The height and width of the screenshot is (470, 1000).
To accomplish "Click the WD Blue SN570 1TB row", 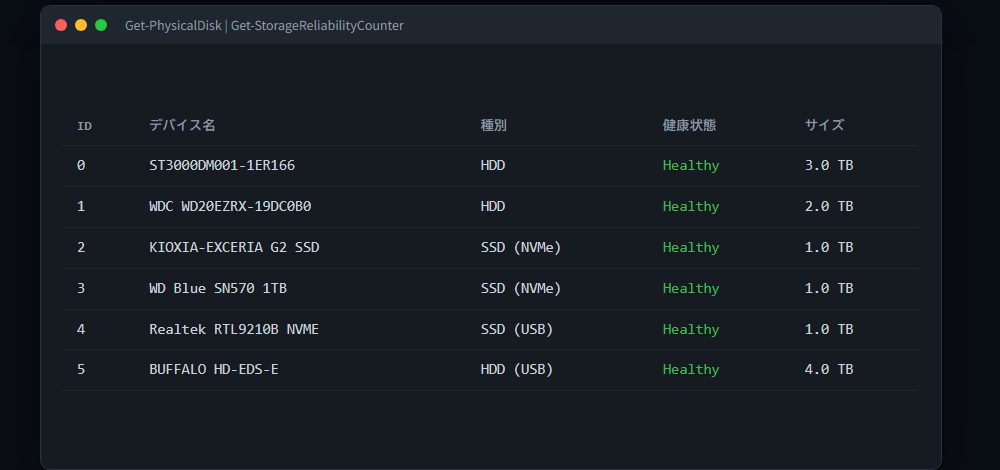I will (x=491, y=288).
